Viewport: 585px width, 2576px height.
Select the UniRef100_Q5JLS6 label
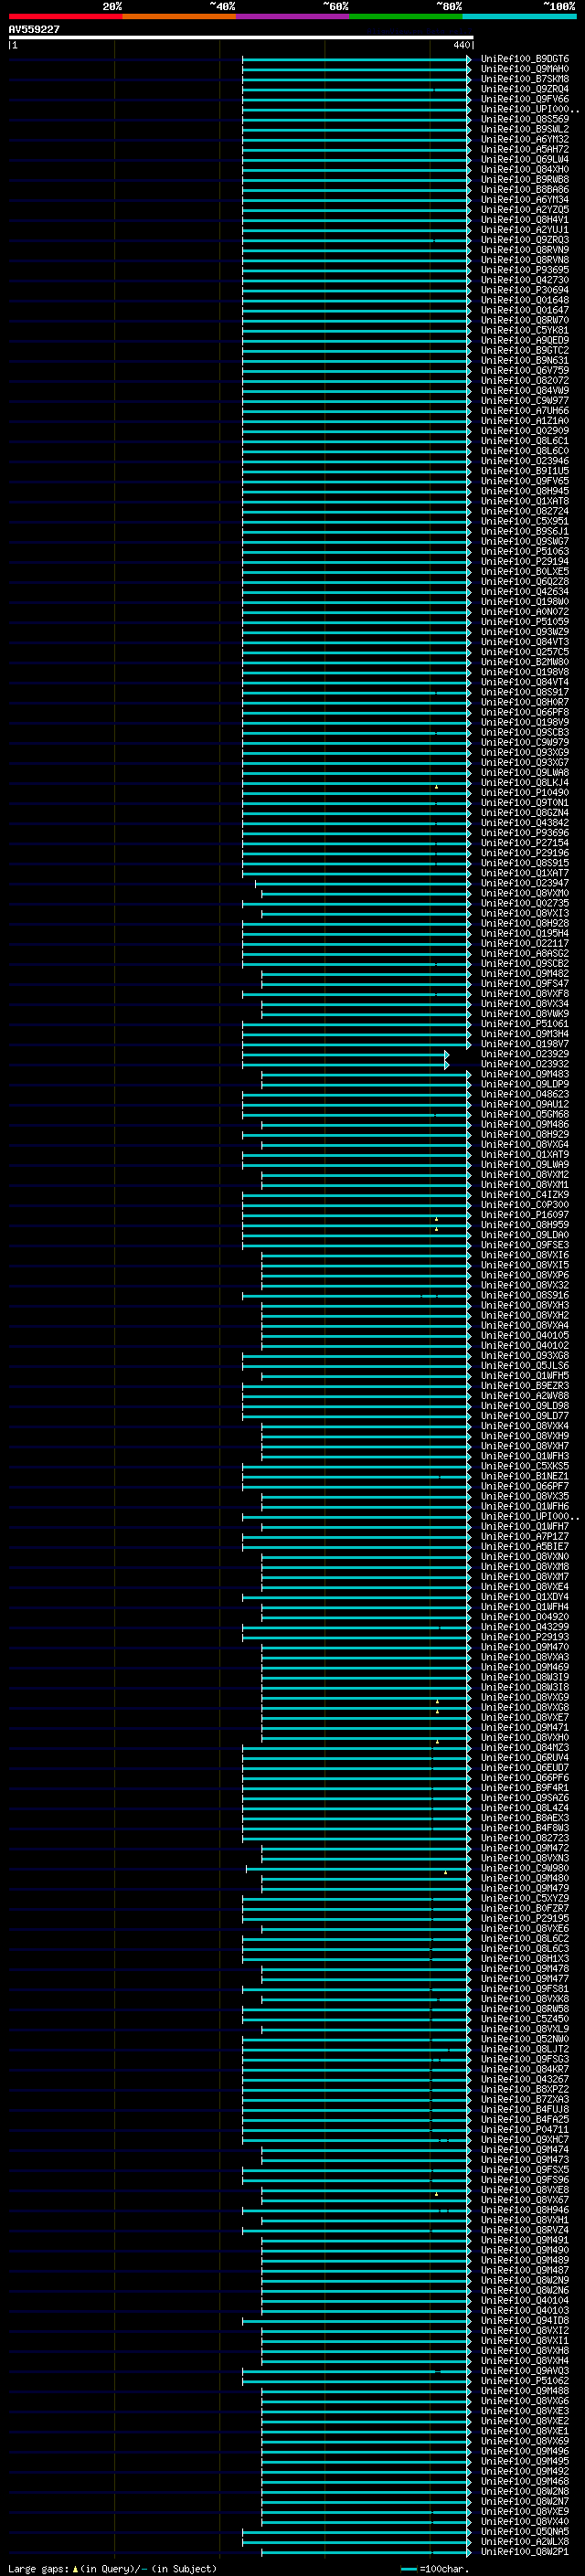[x=525, y=1365]
